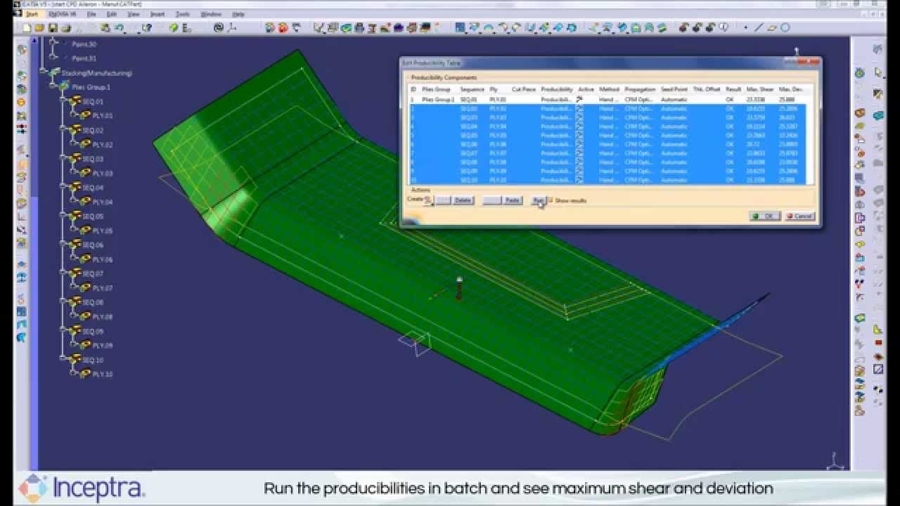Click the Delete button in the dialog
This screenshot has width=900, height=506.
pyautogui.click(x=463, y=200)
